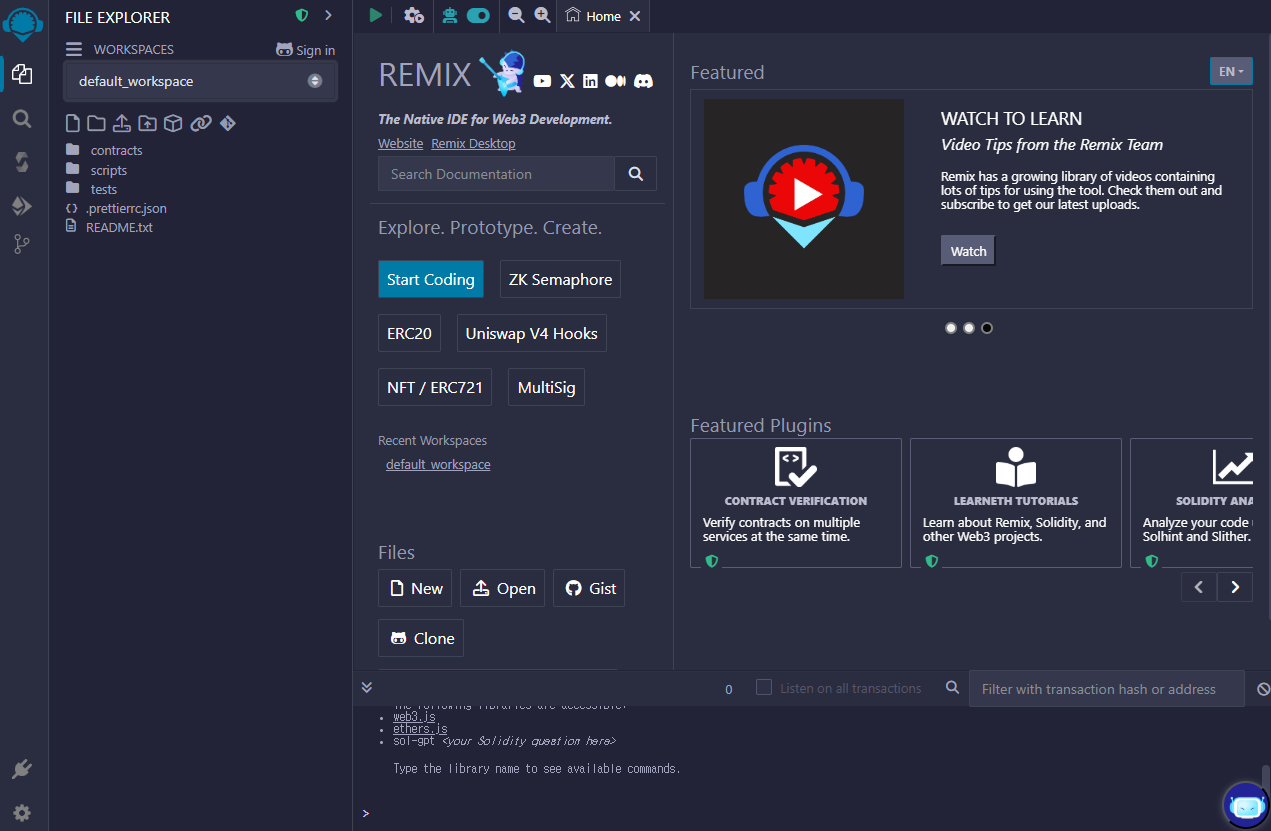Click the documentation search magnifier button
The height and width of the screenshot is (831, 1271).
click(x=635, y=174)
